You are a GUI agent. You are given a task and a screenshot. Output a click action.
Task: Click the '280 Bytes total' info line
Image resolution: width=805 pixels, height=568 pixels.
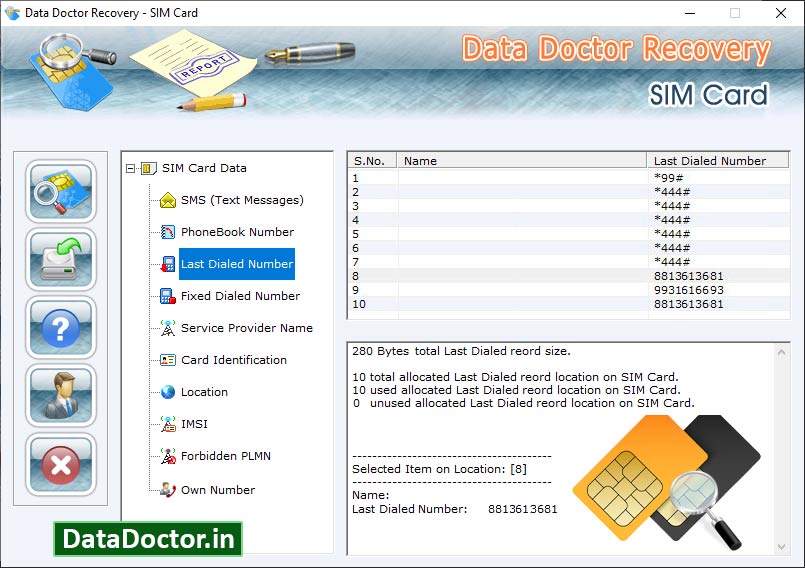point(461,351)
